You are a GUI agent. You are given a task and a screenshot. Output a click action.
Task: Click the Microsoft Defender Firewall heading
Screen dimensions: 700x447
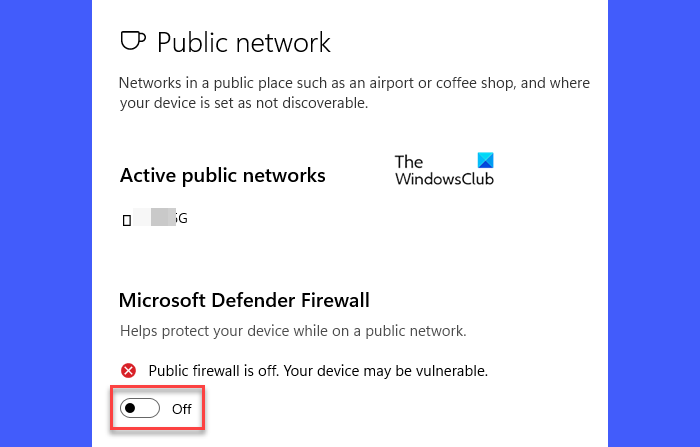(x=244, y=299)
